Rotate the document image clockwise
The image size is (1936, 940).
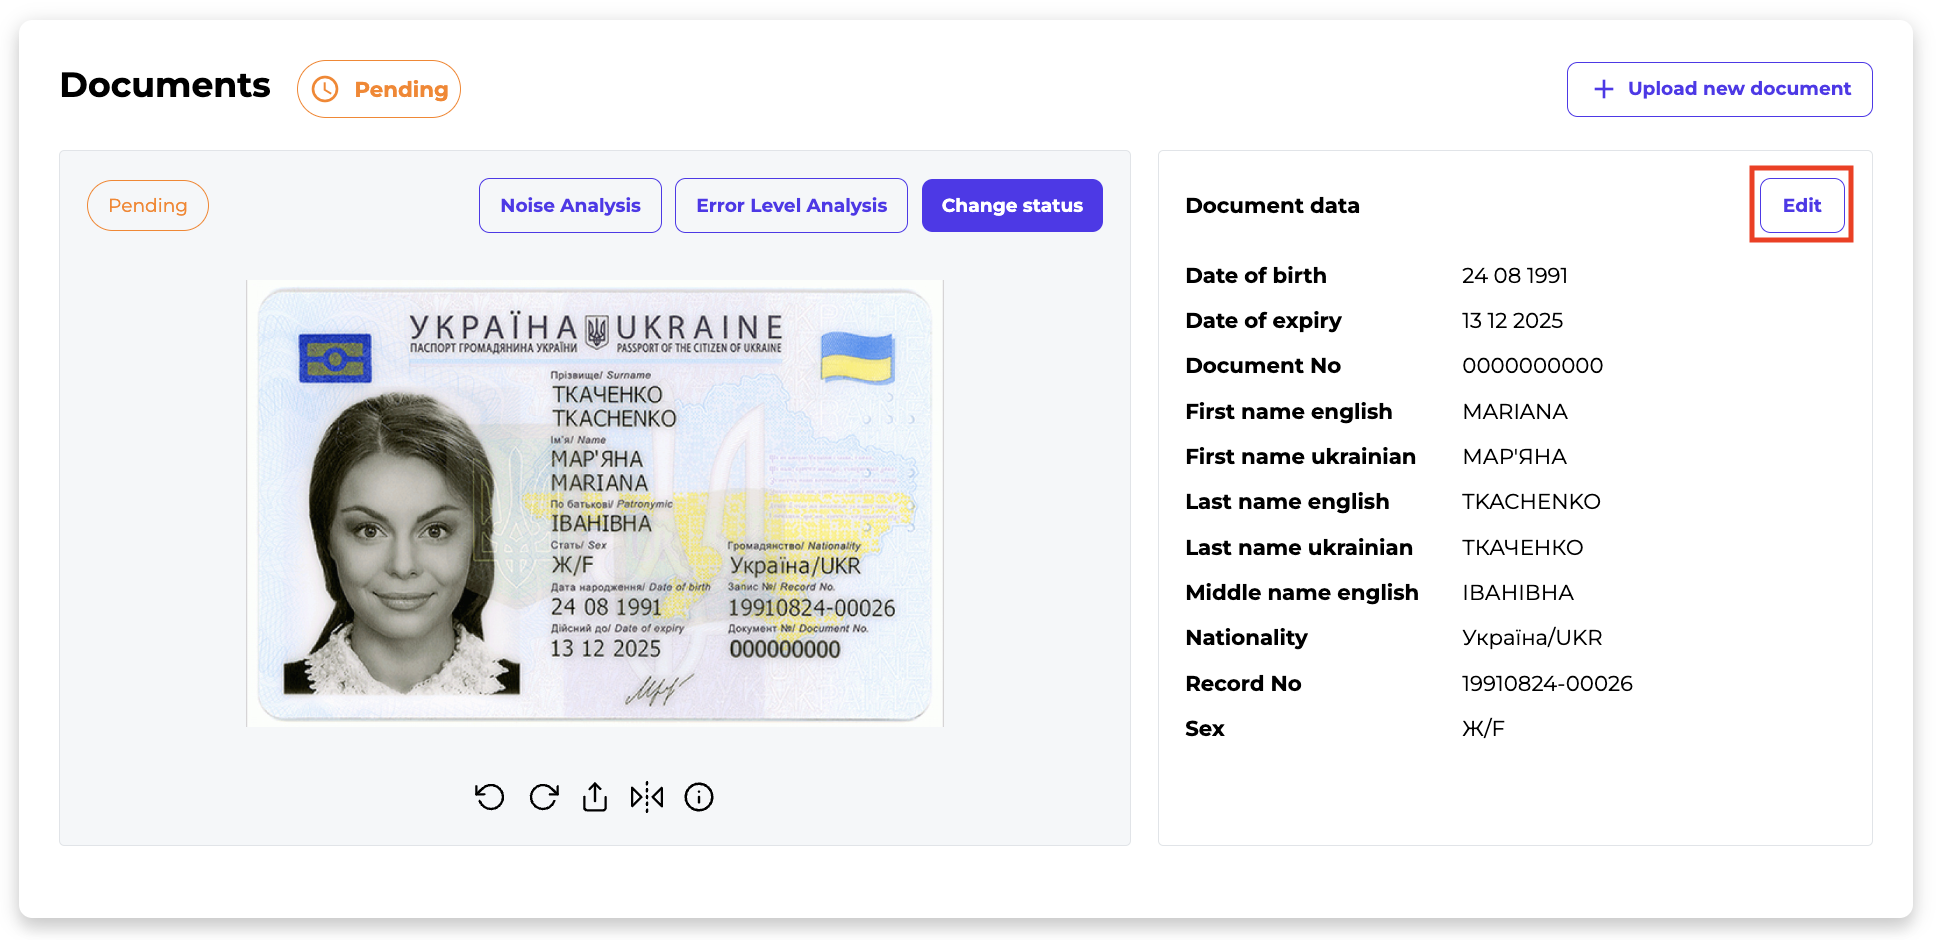tap(543, 797)
